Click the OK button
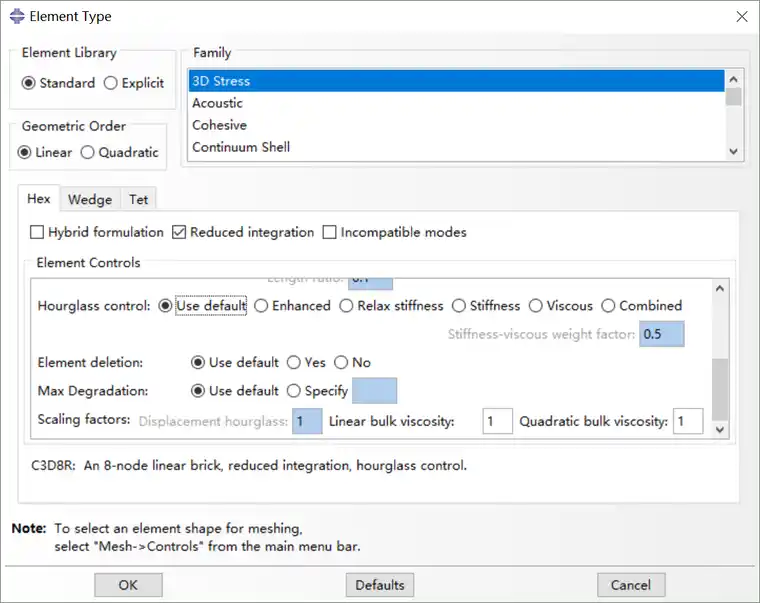 pyautogui.click(x=128, y=585)
